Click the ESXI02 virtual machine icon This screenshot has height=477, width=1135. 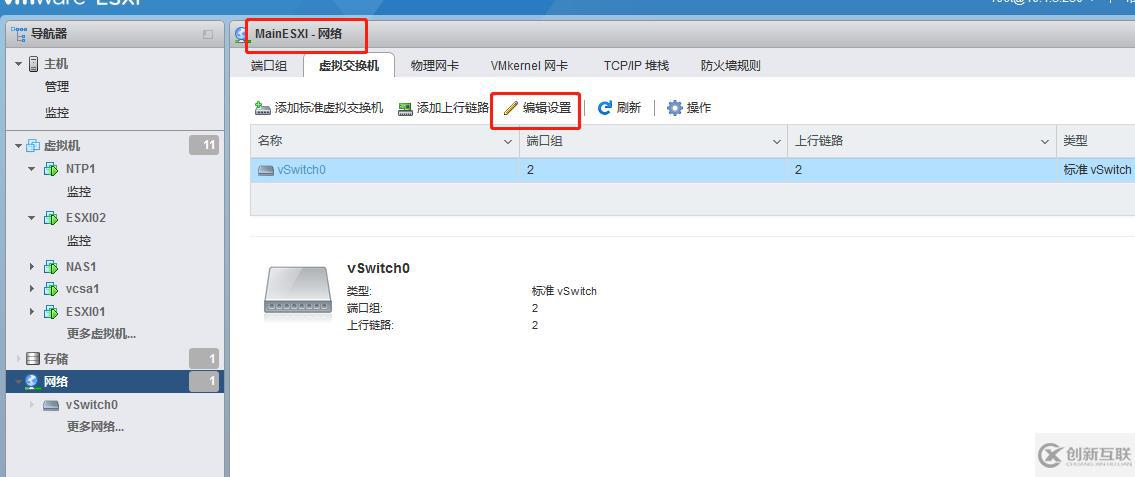(50, 217)
